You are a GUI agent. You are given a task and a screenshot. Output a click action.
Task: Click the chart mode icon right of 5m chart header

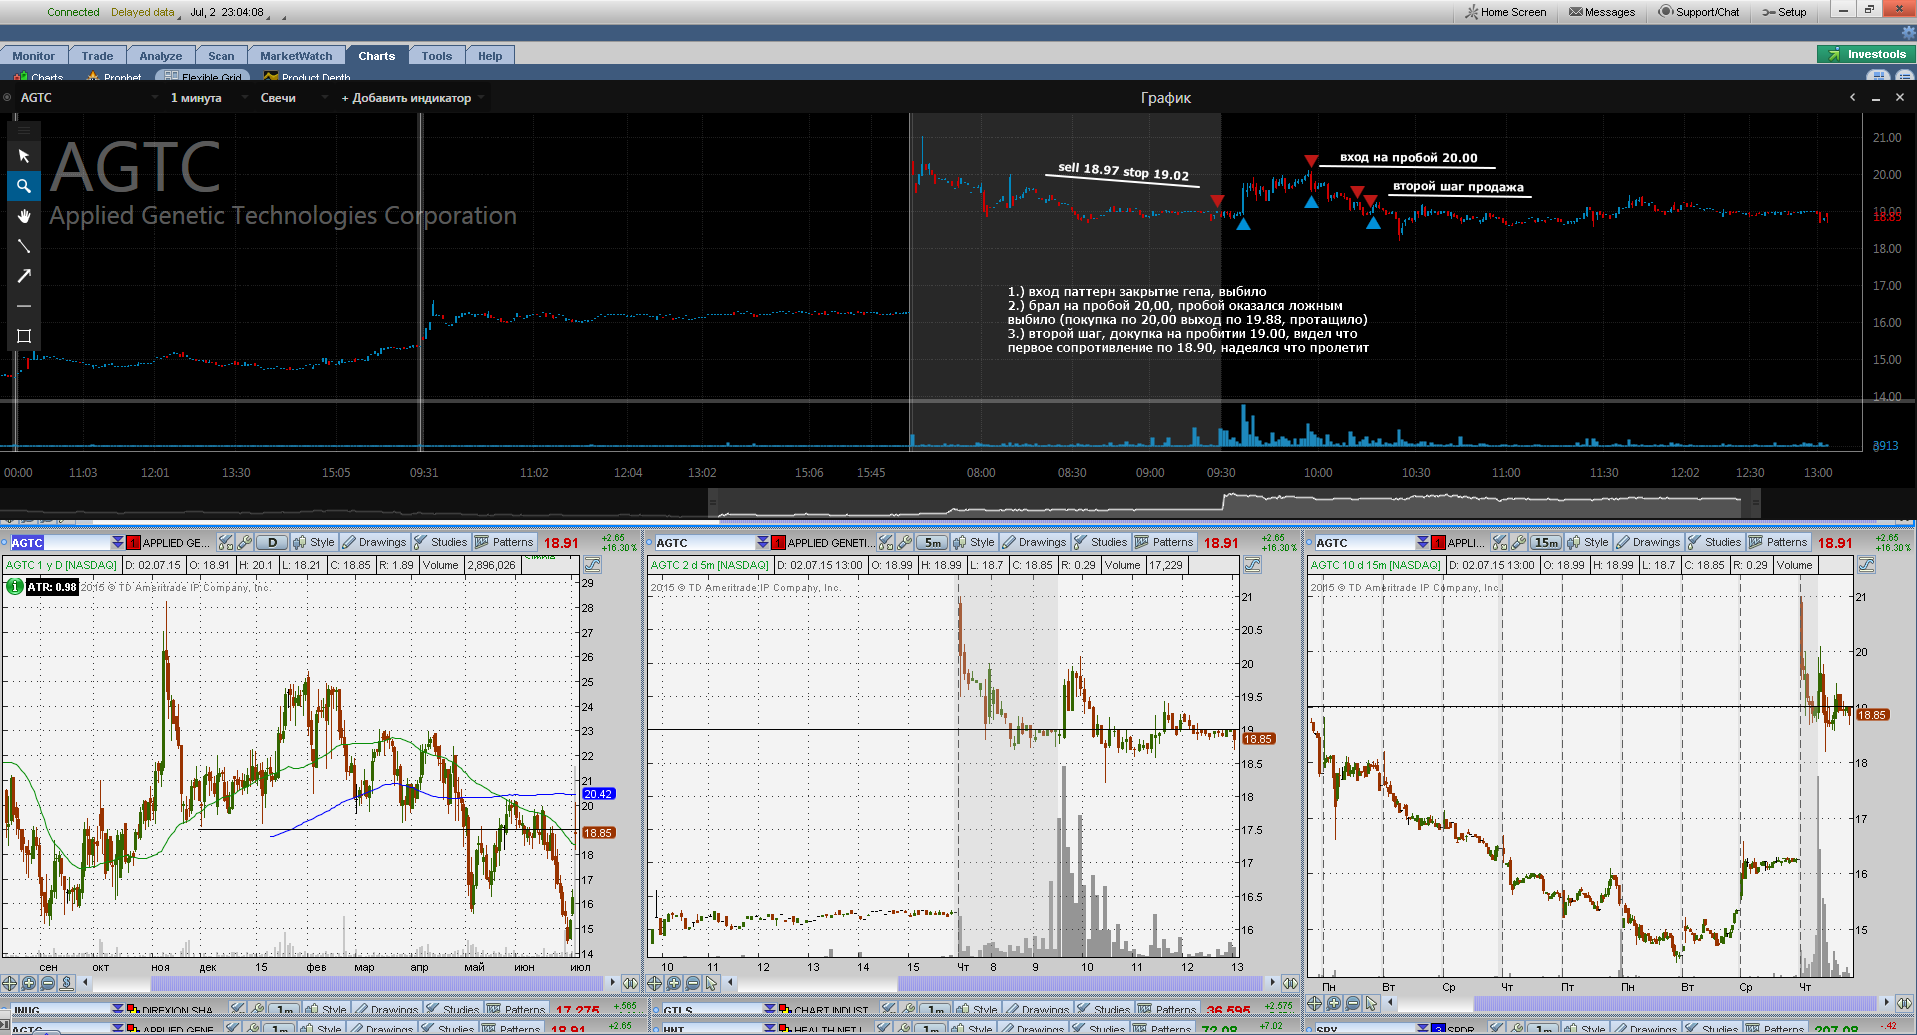pos(1252,565)
